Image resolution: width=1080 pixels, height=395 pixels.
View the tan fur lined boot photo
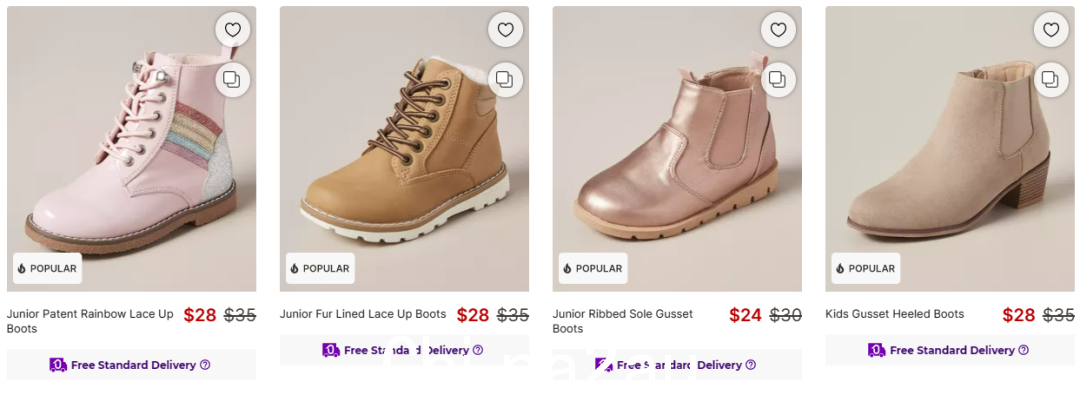point(404,149)
